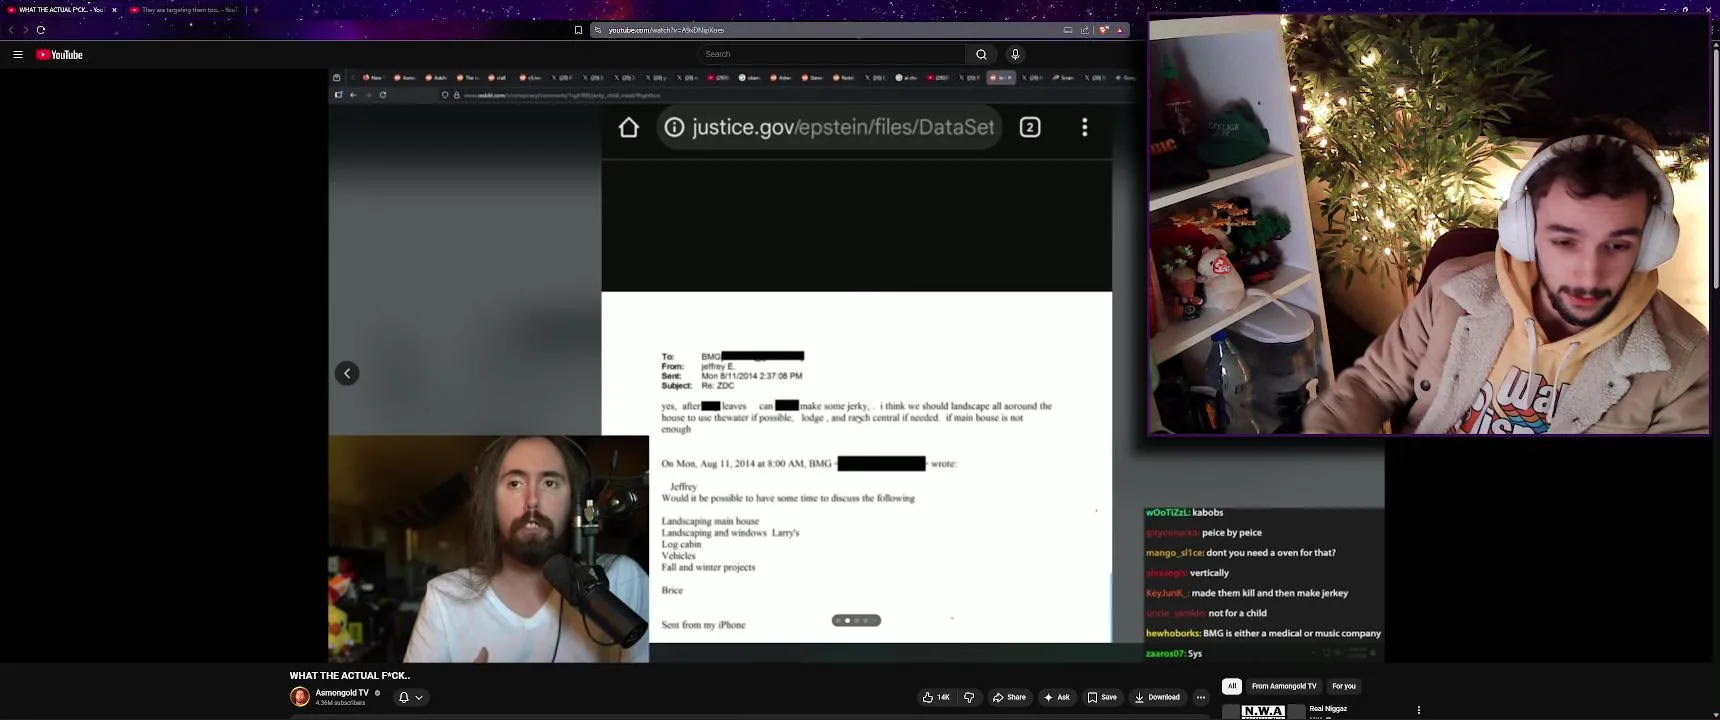
Task: Click the Ask button
Action: [x=1057, y=697]
